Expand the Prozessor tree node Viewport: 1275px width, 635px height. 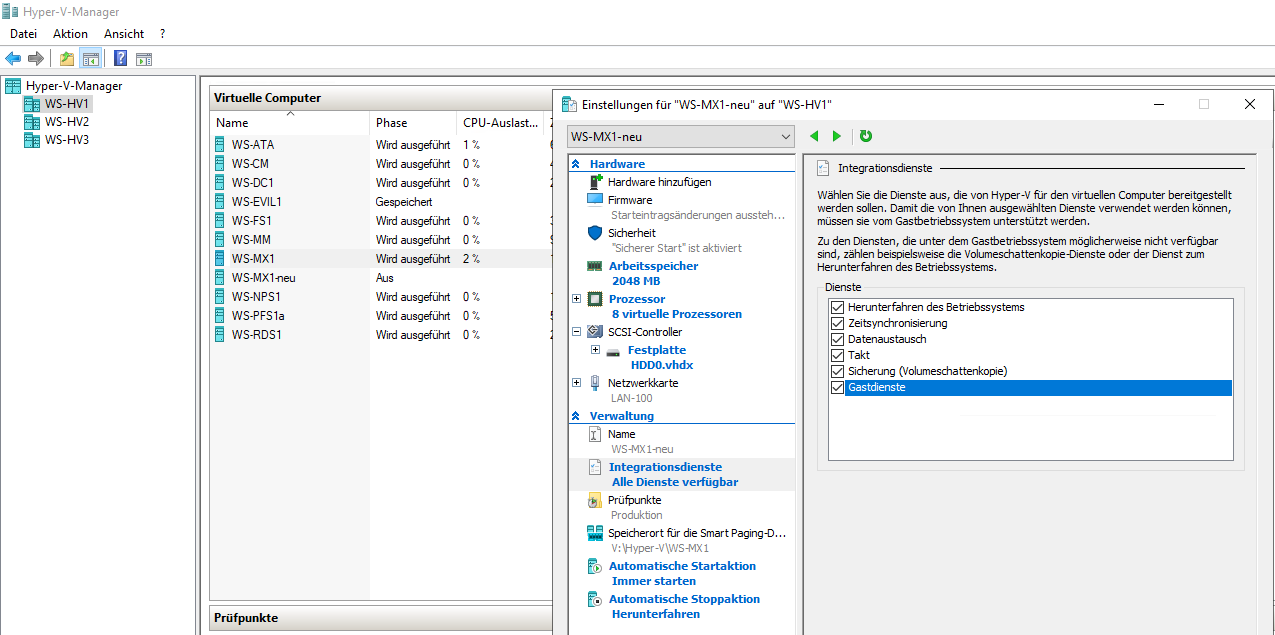click(x=576, y=299)
